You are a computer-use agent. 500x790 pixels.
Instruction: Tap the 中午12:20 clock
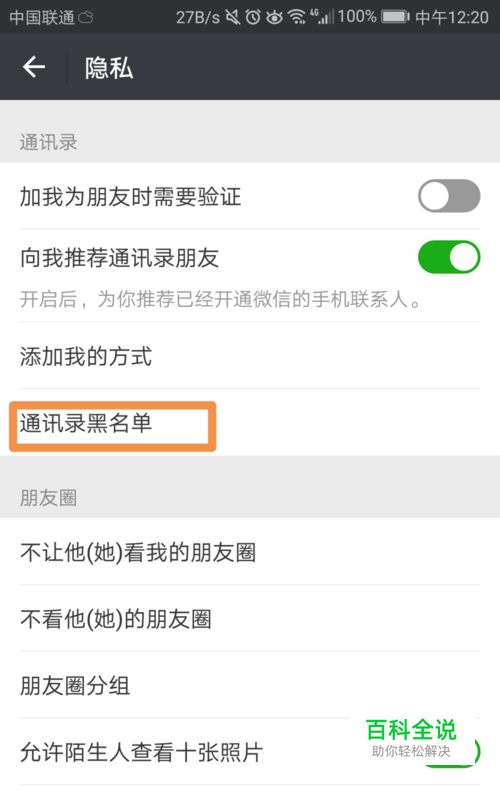point(452,18)
